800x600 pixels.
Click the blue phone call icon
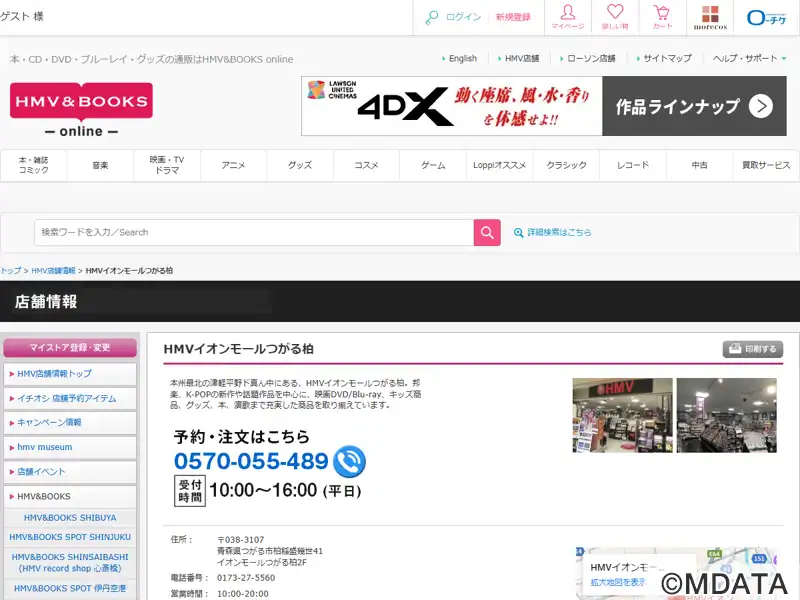coord(350,461)
